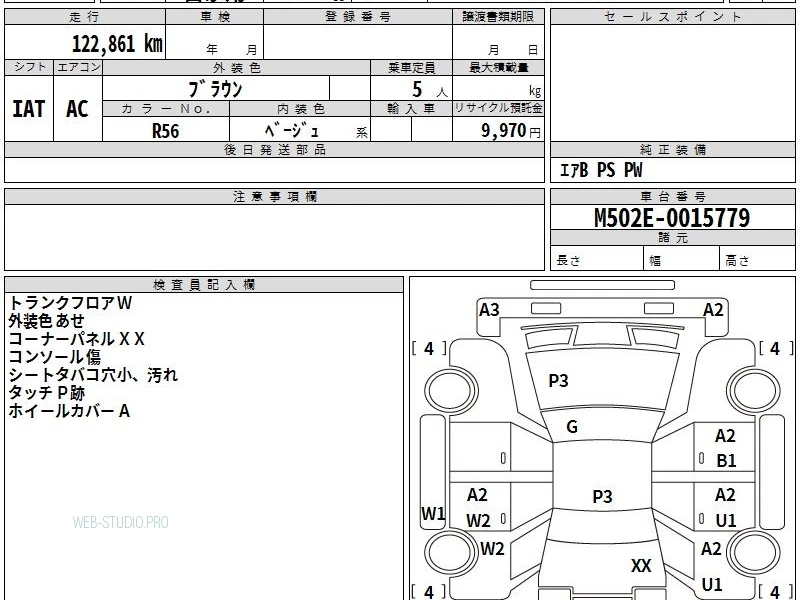Select inspector note ホイールカバーA
The width and height of the screenshot is (800, 600).
69,411
